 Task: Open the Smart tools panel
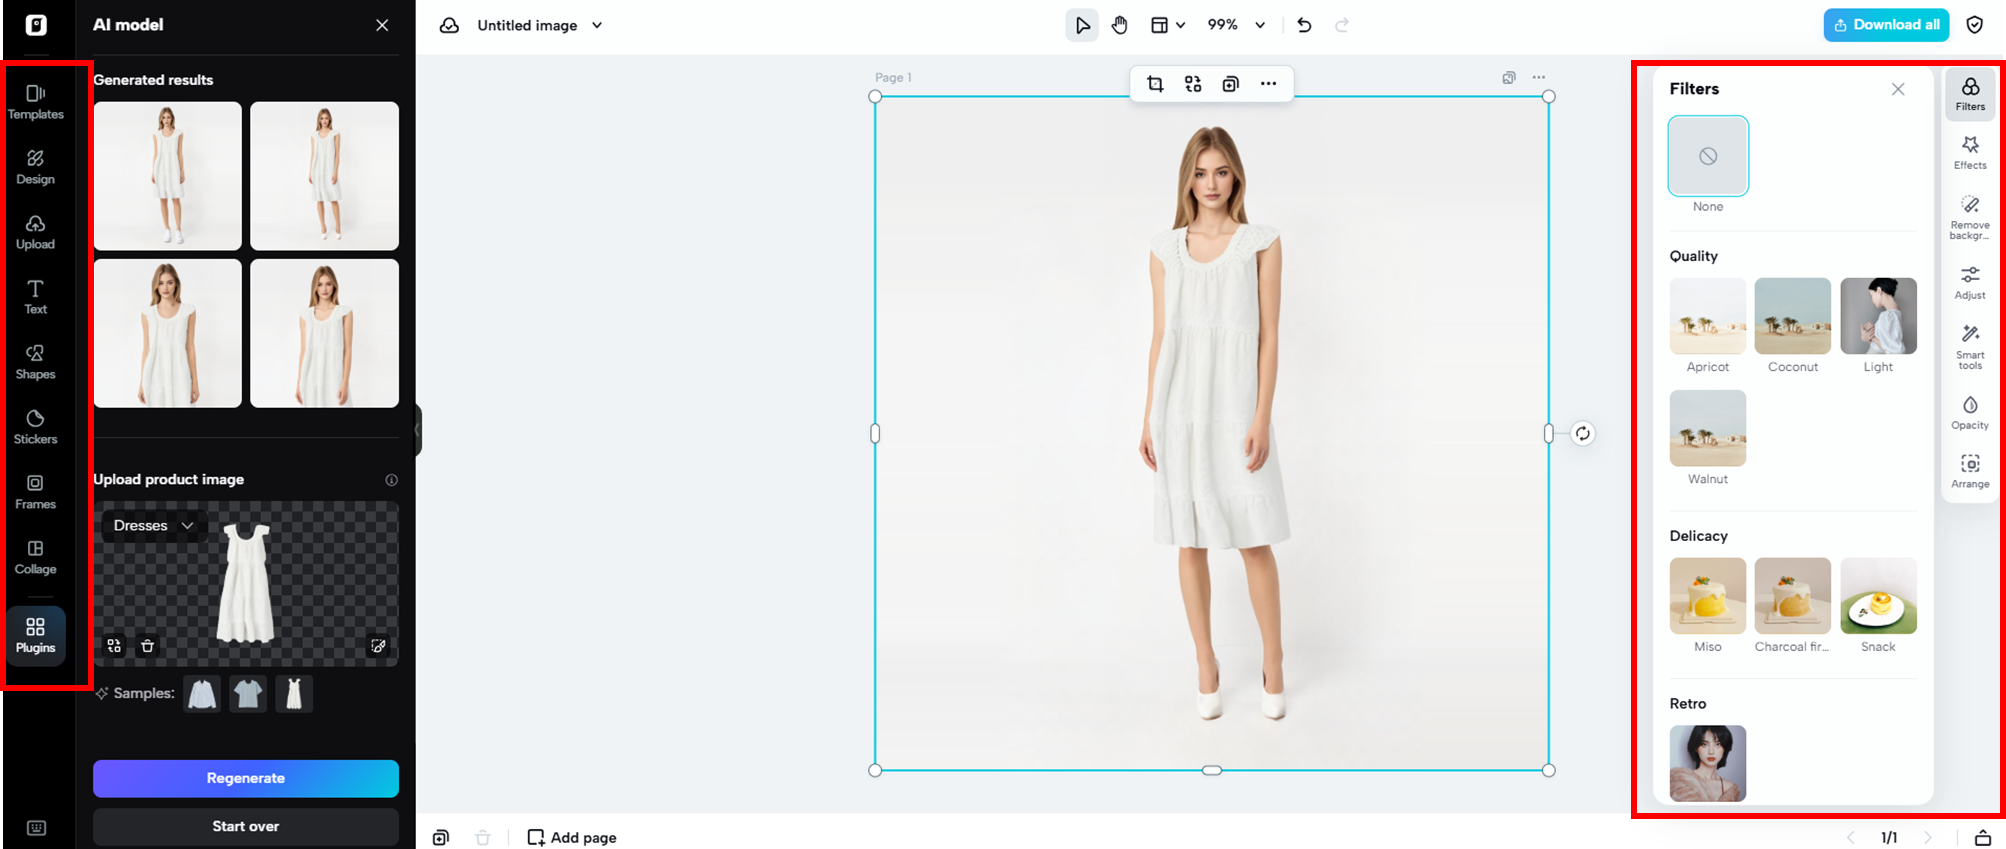pos(1969,346)
